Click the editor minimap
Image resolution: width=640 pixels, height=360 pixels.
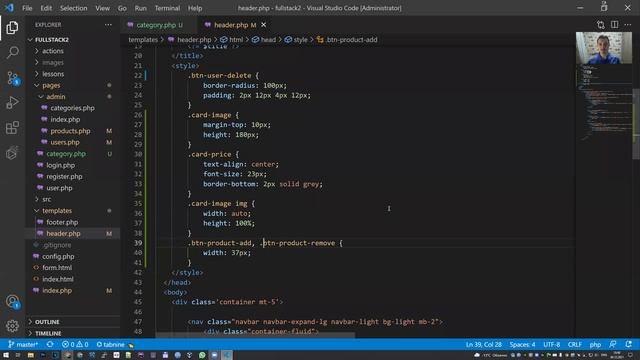(604, 102)
